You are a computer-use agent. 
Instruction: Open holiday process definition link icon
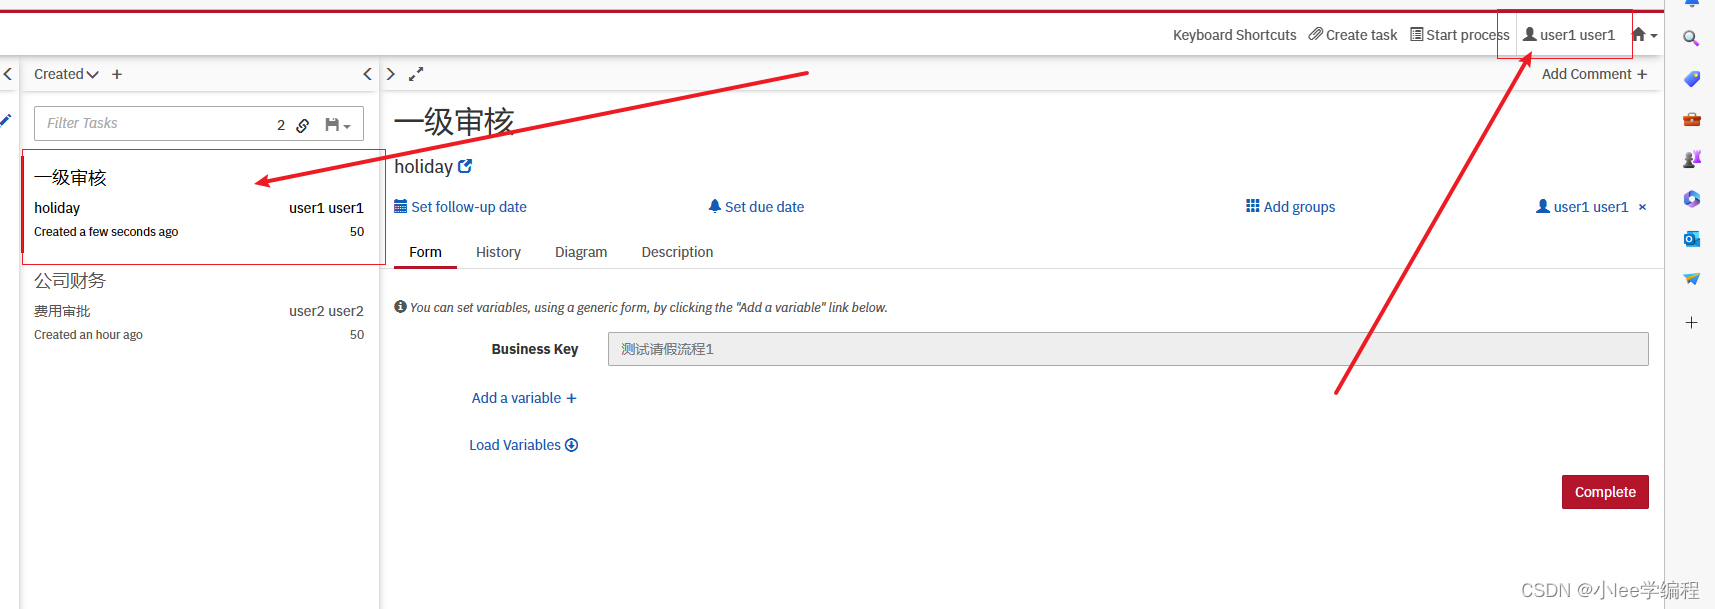point(465,166)
